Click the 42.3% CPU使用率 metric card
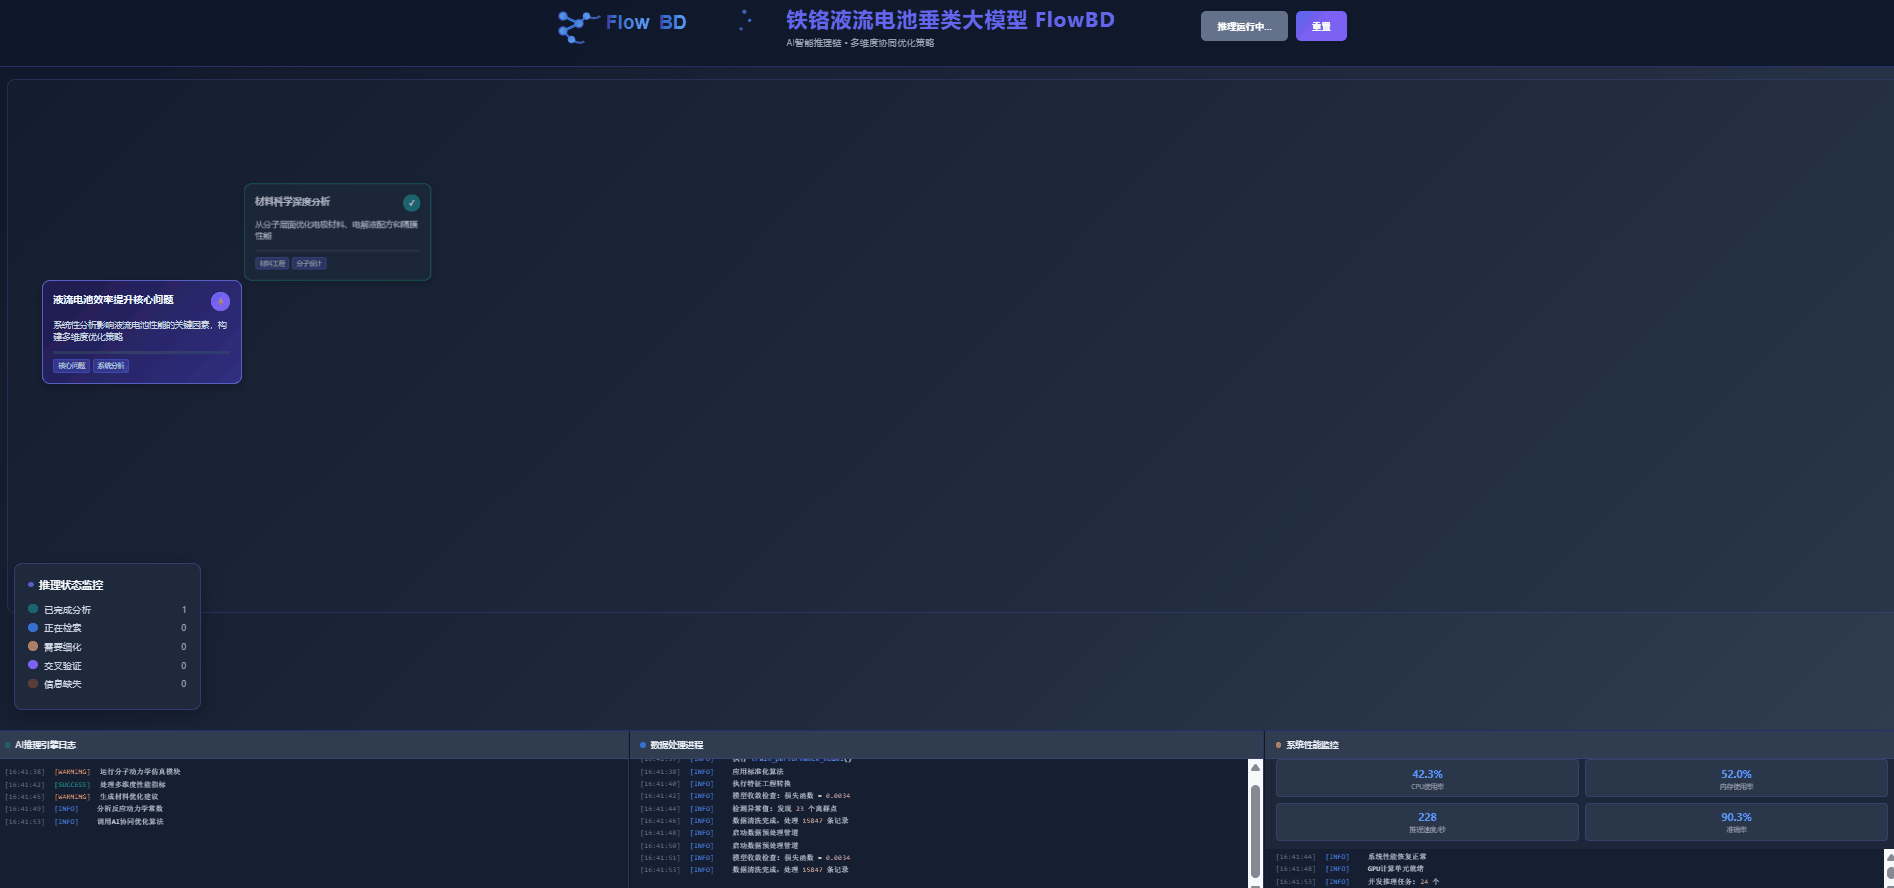The height and width of the screenshot is (888, 1894). tap(1427, 778)
